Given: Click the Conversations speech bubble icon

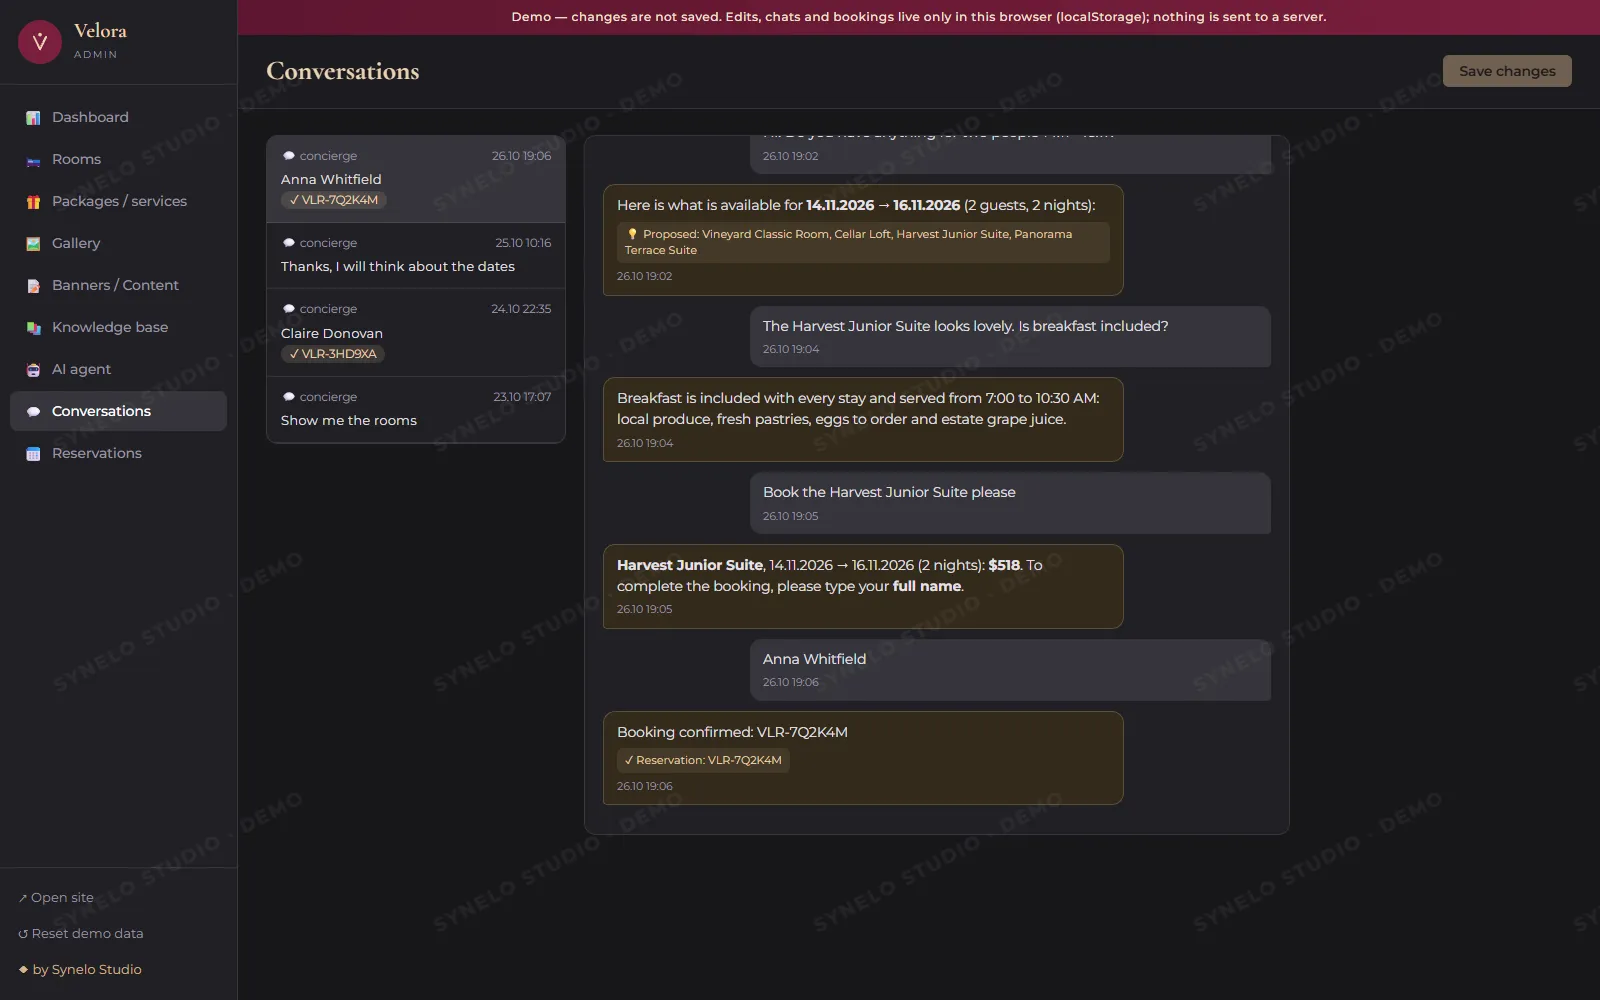Looking at the screenshot, I should pos(33,411).
